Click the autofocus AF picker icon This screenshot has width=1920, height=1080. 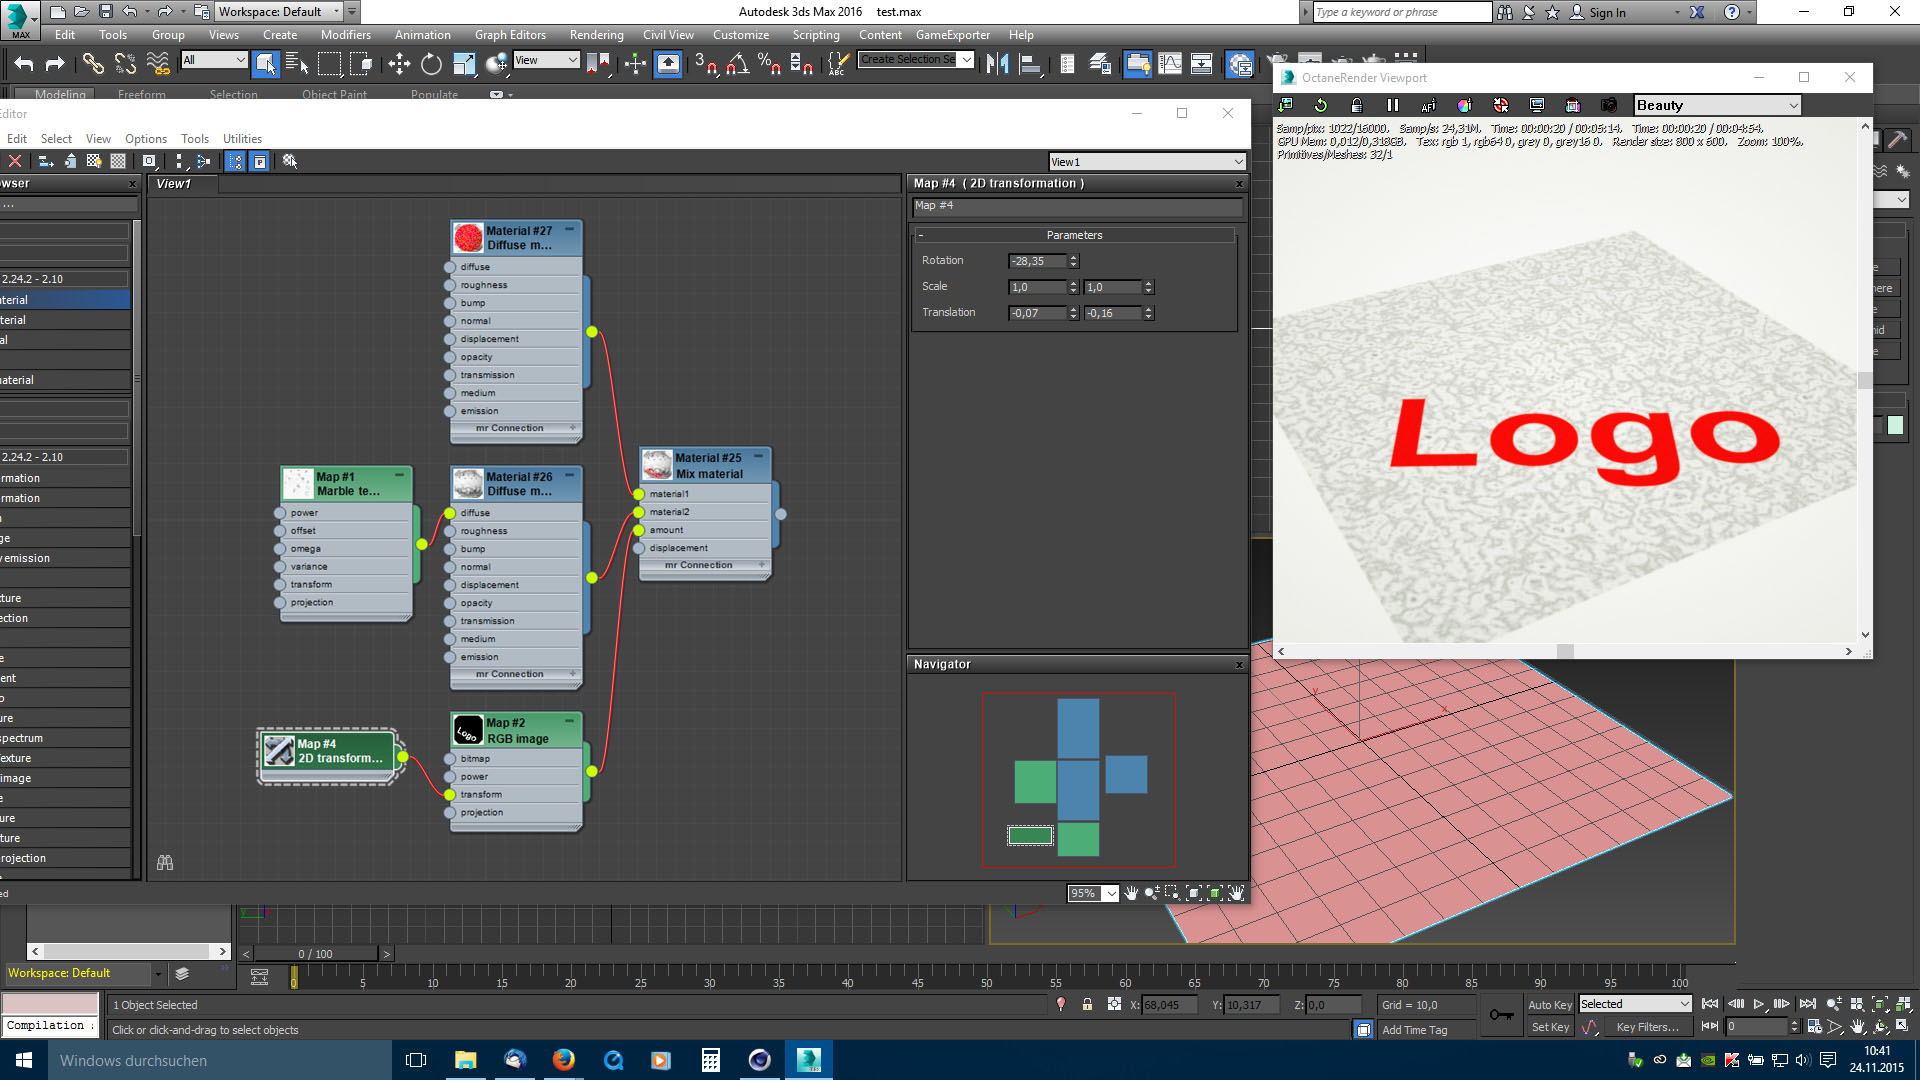pos(1428,105)
